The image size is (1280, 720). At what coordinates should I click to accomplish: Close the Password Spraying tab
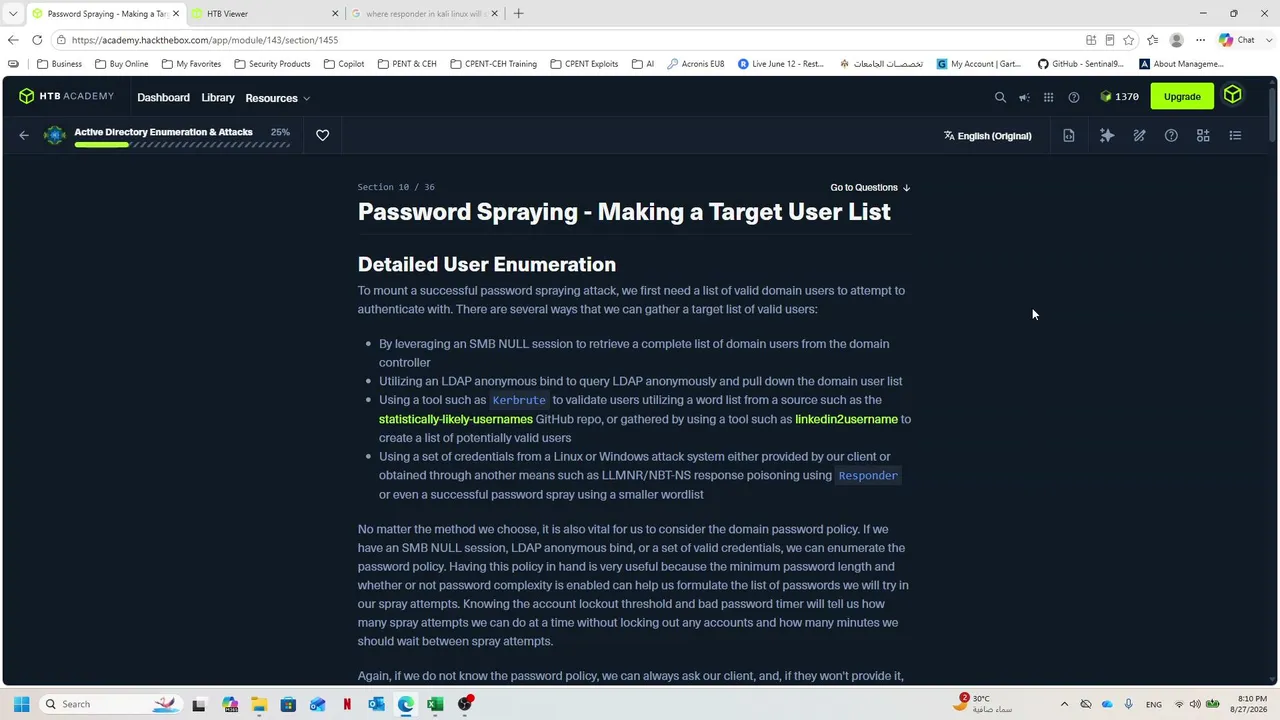(x=176, y=14)
